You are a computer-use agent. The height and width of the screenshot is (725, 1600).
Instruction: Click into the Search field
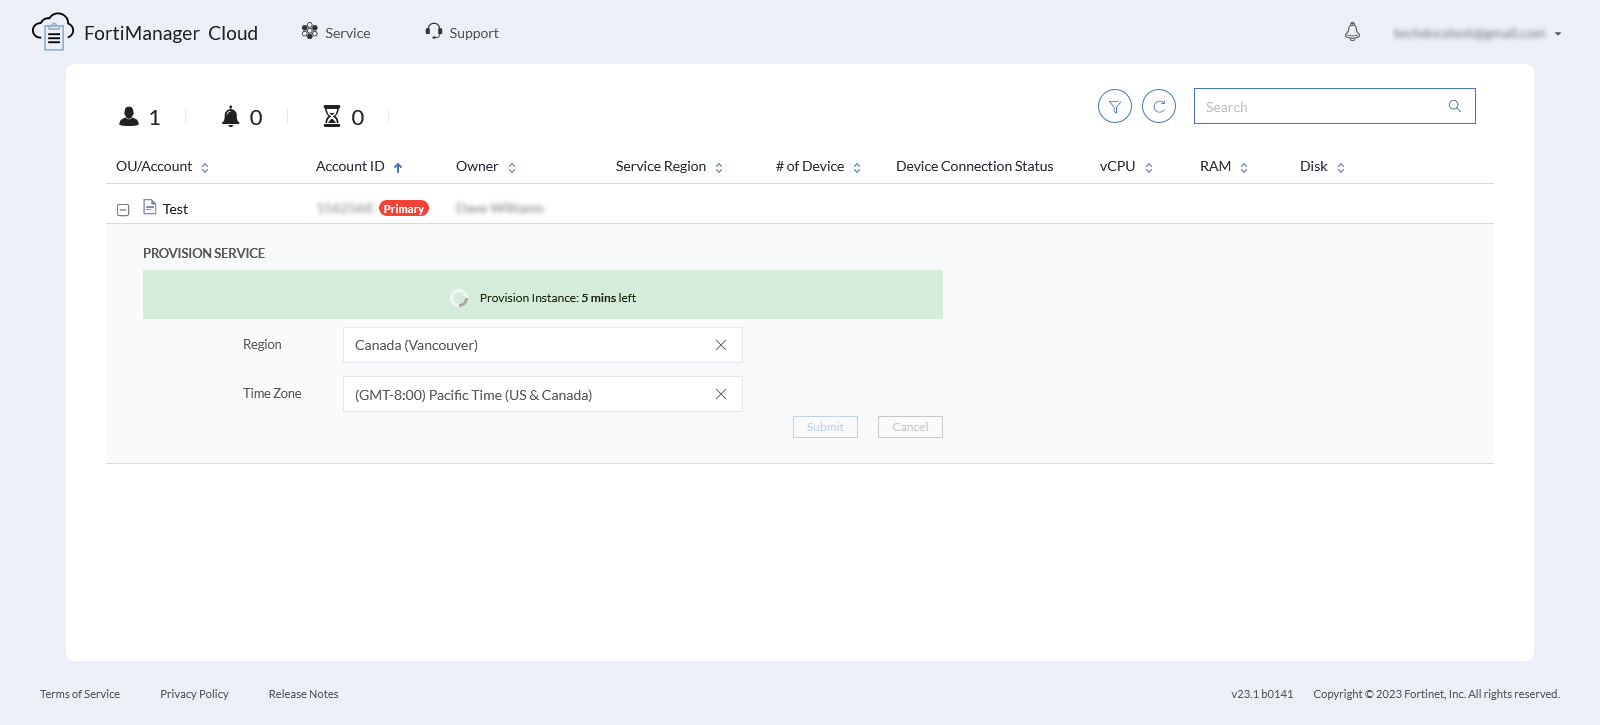click(1320, 107)
